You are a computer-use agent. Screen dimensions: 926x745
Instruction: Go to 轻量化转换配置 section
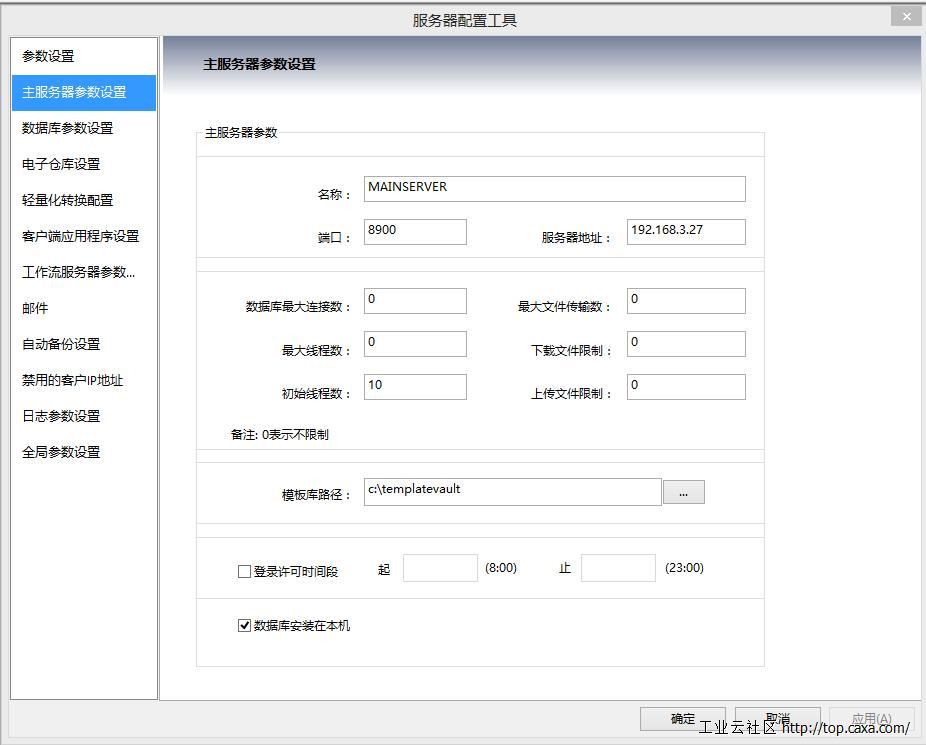[x=68, y=200]
